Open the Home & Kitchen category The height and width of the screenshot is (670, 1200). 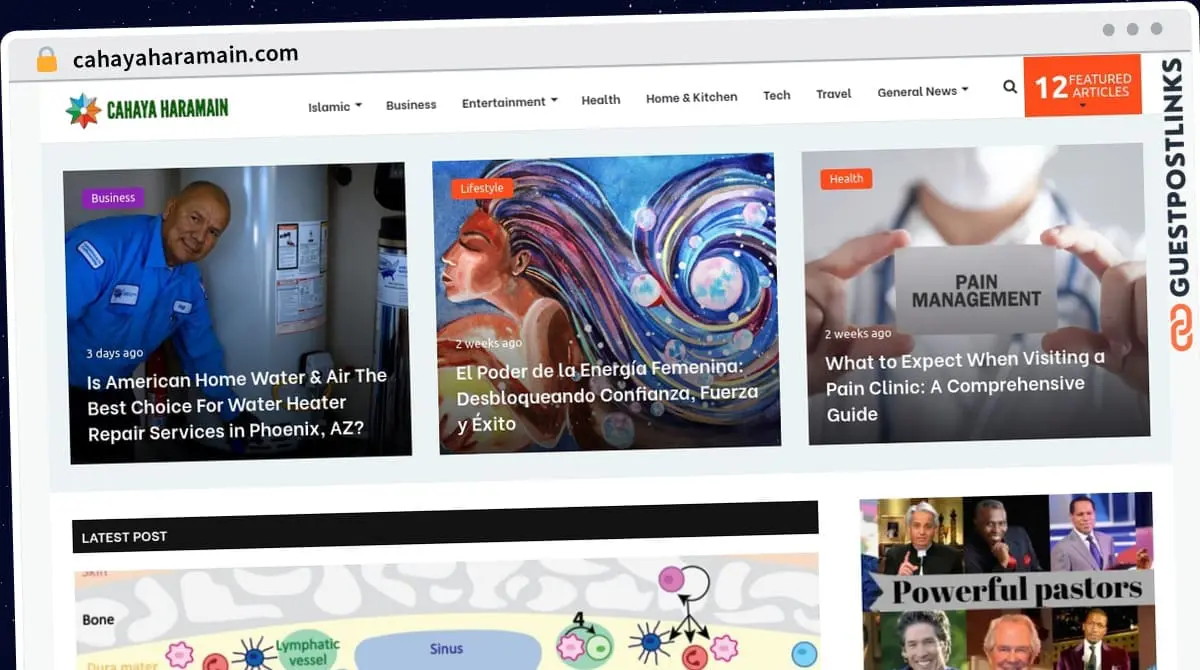pyautogui.click(x=692, y=97)
